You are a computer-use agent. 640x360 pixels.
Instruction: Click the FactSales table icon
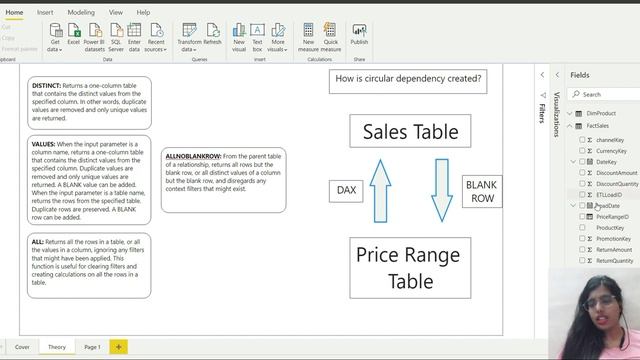579,126
